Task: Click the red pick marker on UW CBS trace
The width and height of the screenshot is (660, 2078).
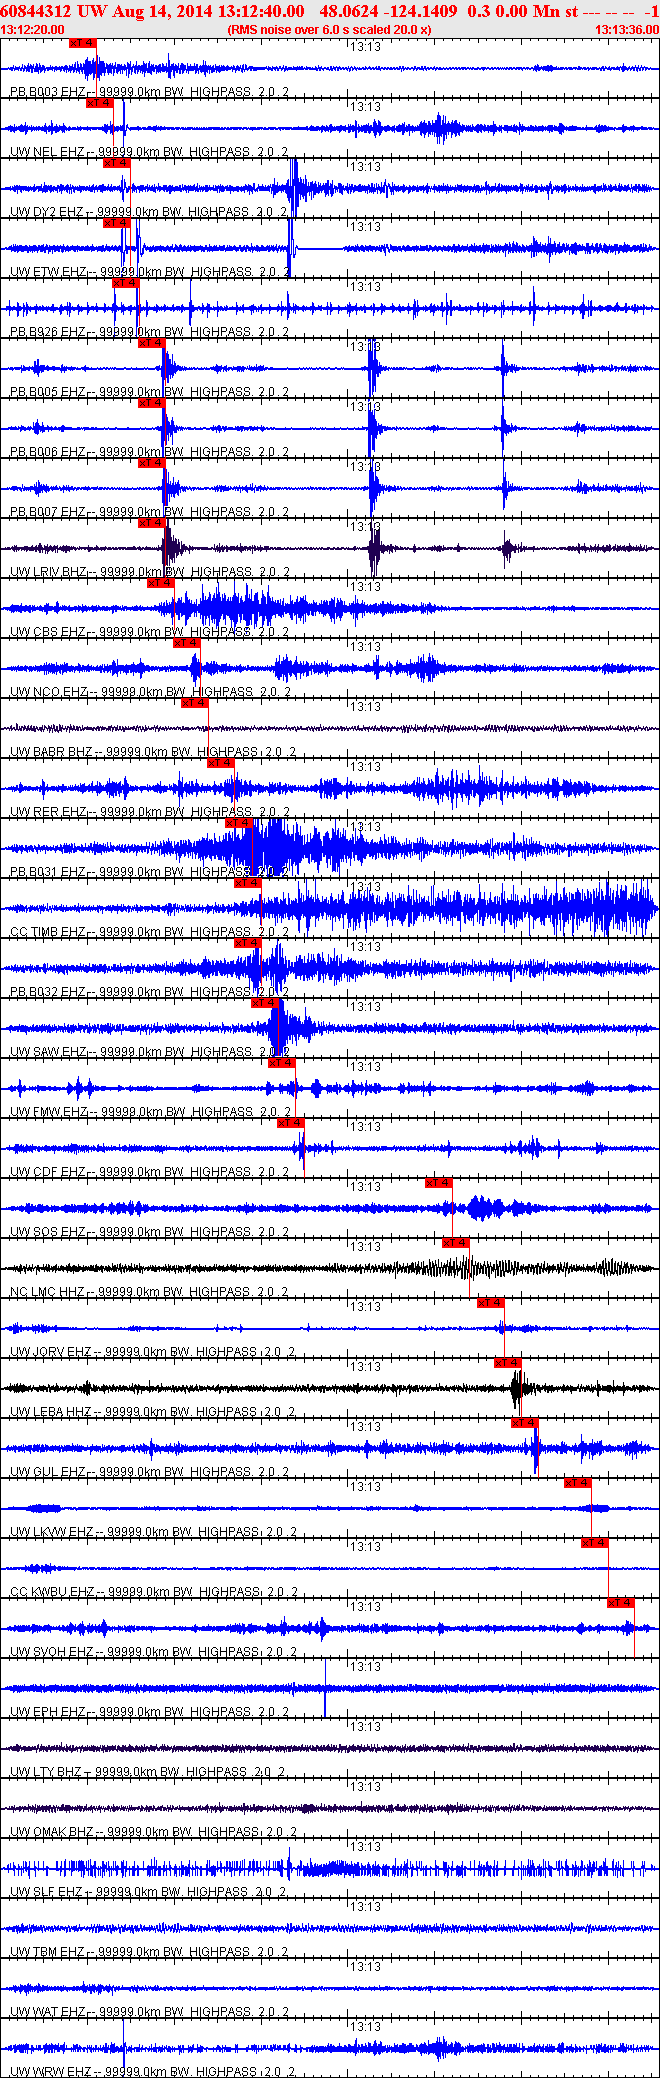Action: (161, 583)
